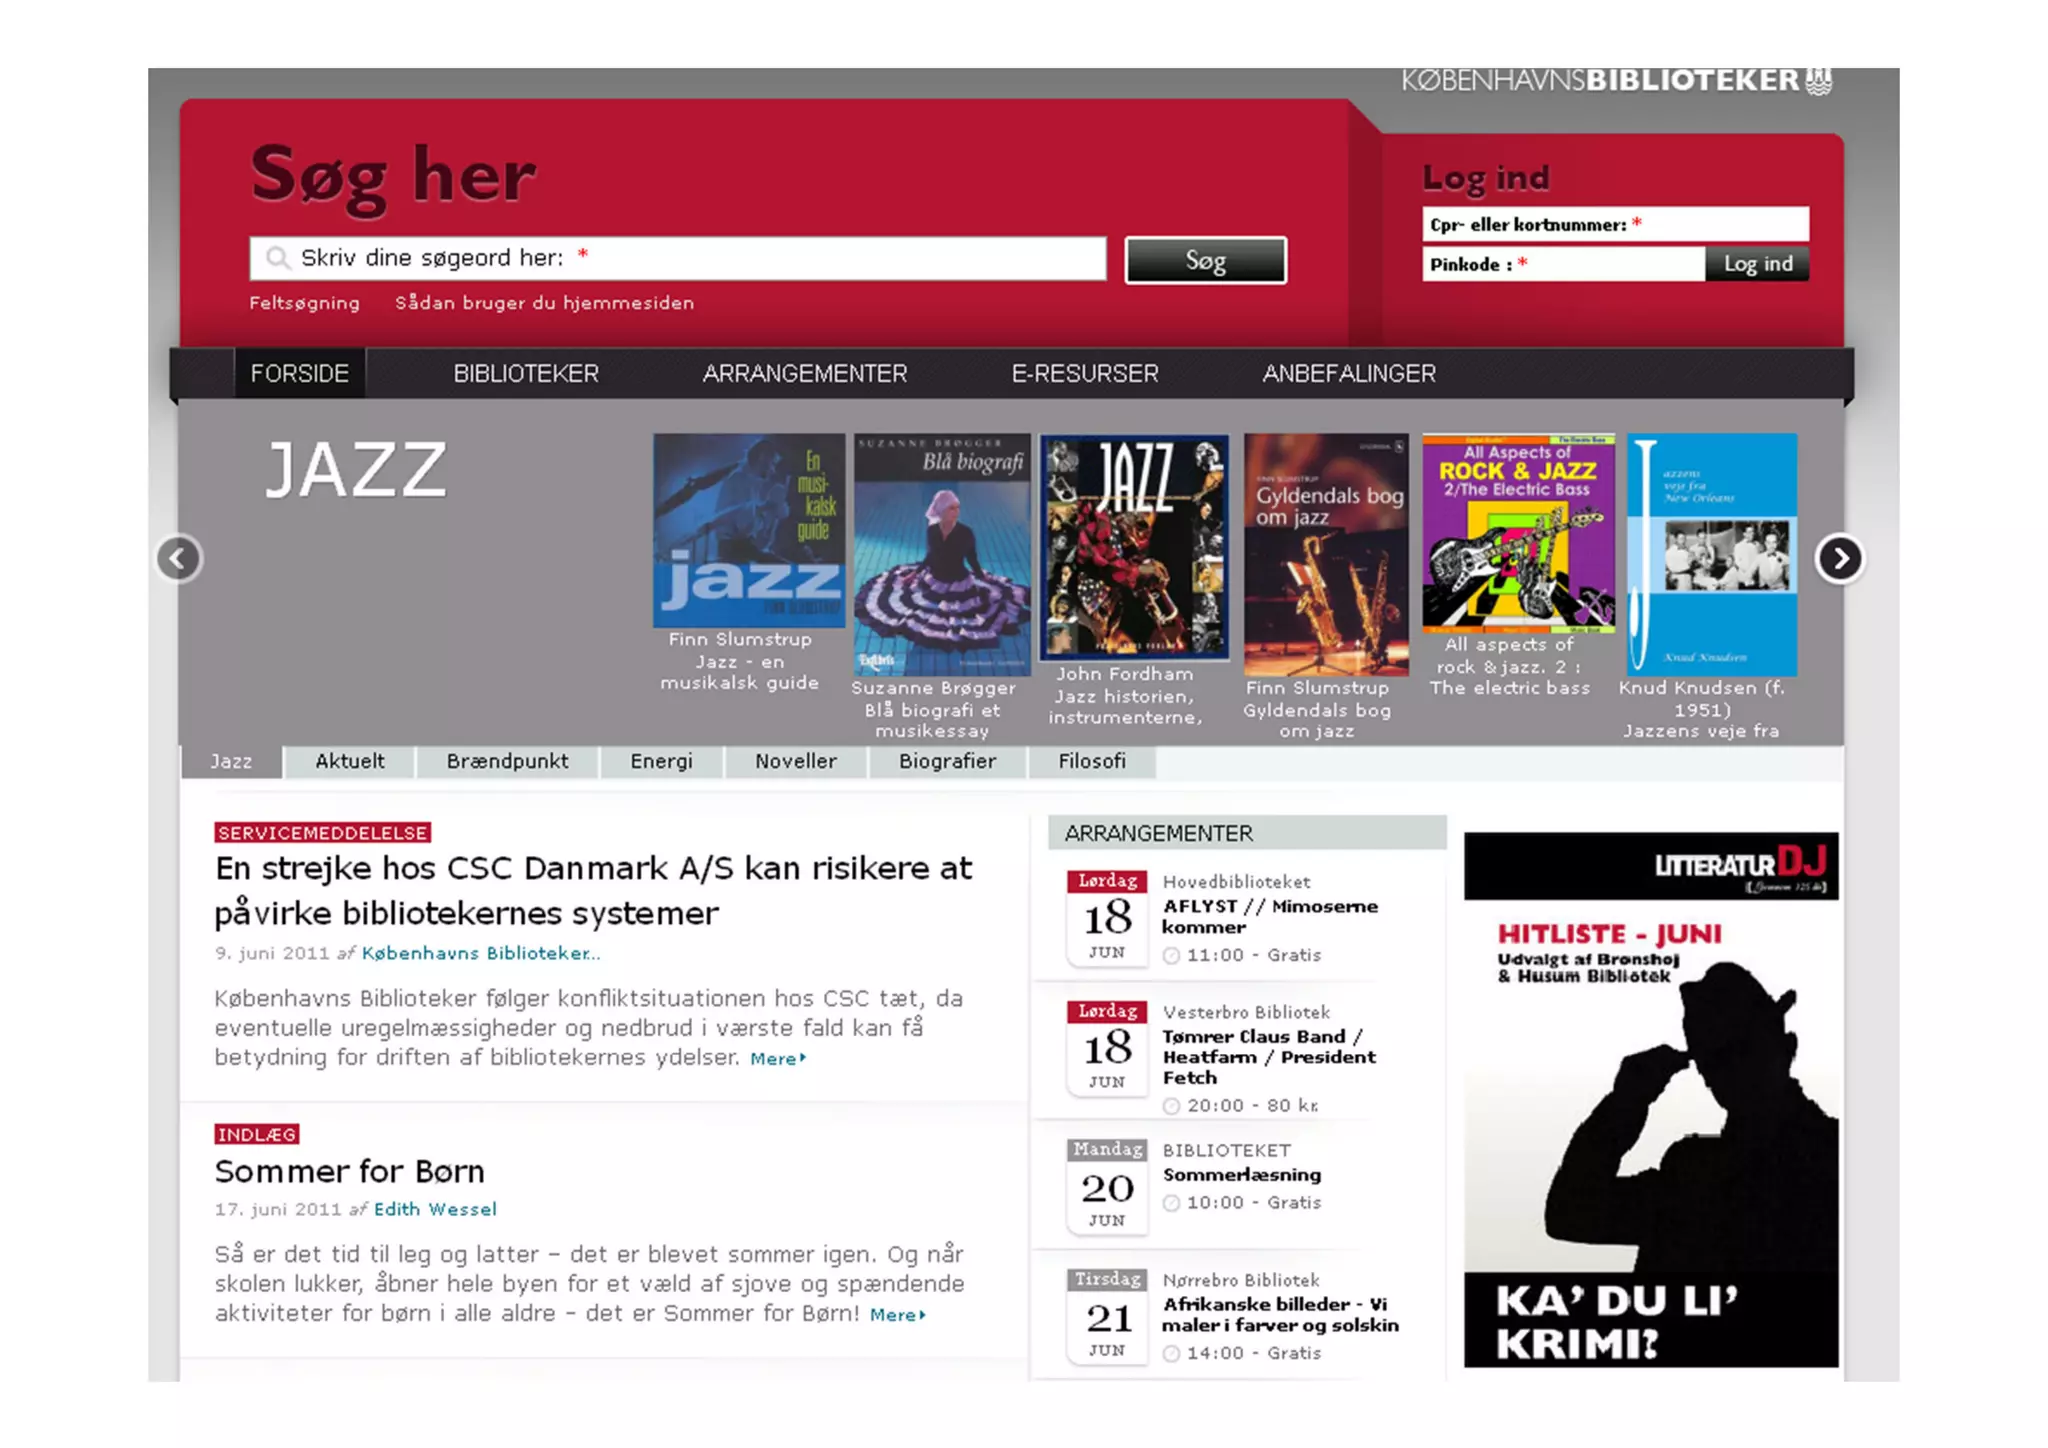Click the magnifier icon in search field
Screen dimensions: 2048x1448
(x=277, y=259)
